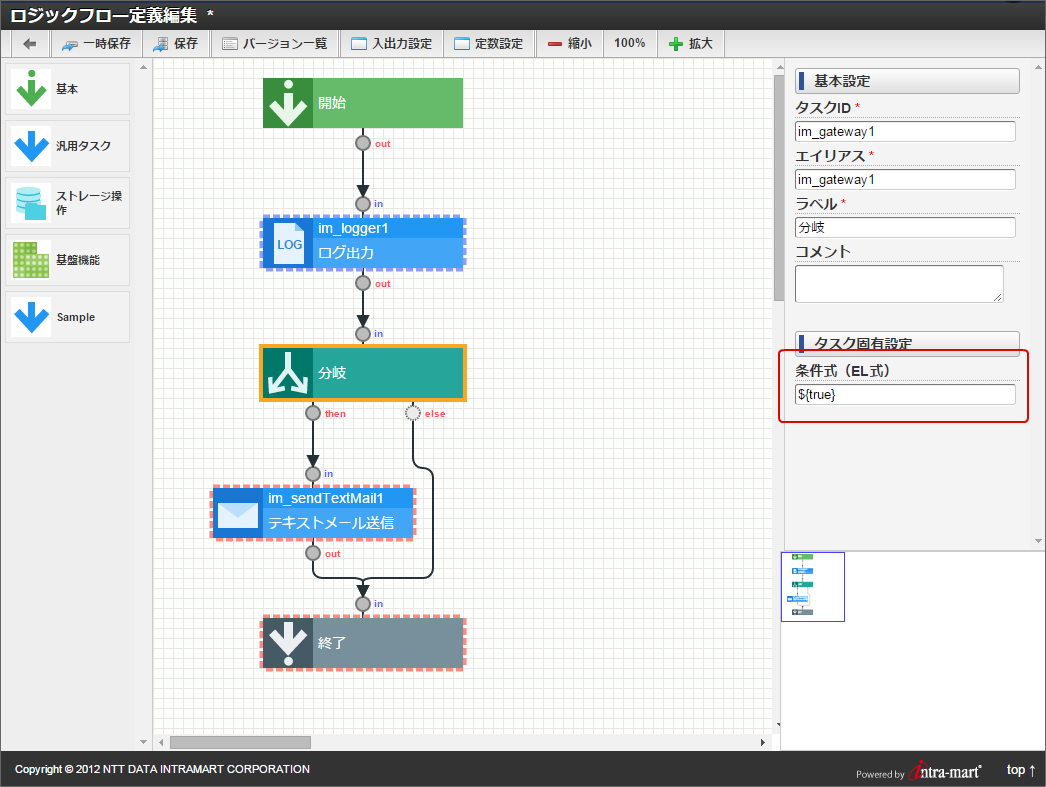The height and width of the screenshot is (787, 1046).
Task: Select the im_logger1 ログ出力 node
Action: [x=363, y=243]
